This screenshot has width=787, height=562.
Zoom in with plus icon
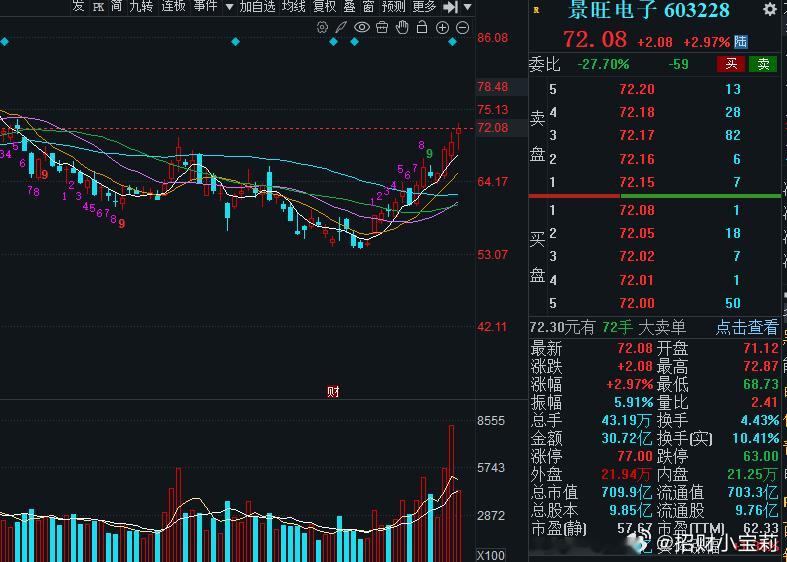442,28
